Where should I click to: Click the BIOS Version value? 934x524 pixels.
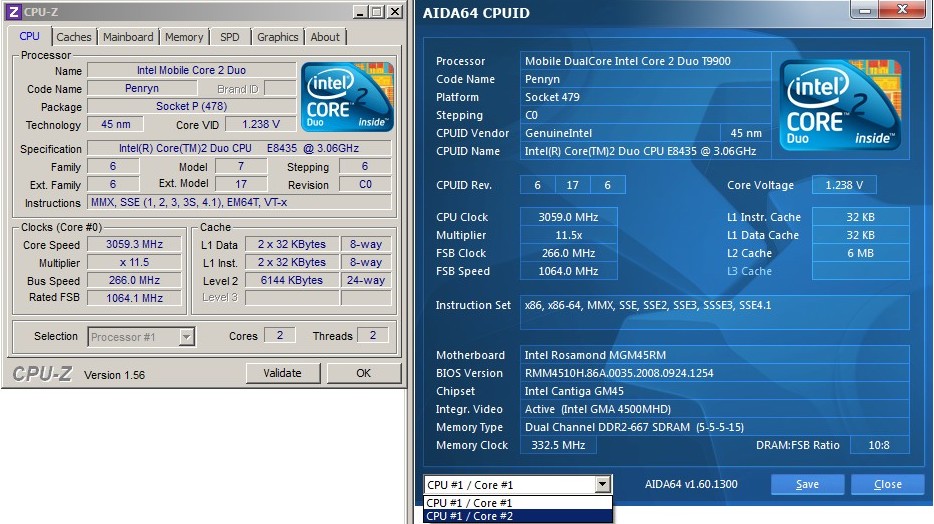715,373
